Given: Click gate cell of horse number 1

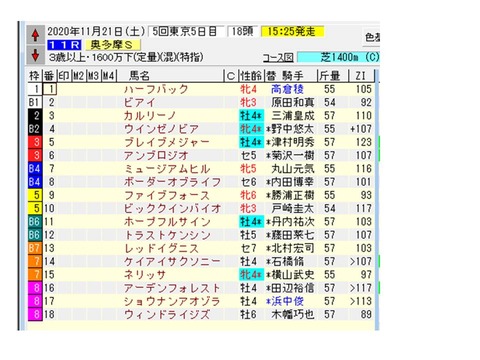Looking at the screenshot, I should pos(35,89).
